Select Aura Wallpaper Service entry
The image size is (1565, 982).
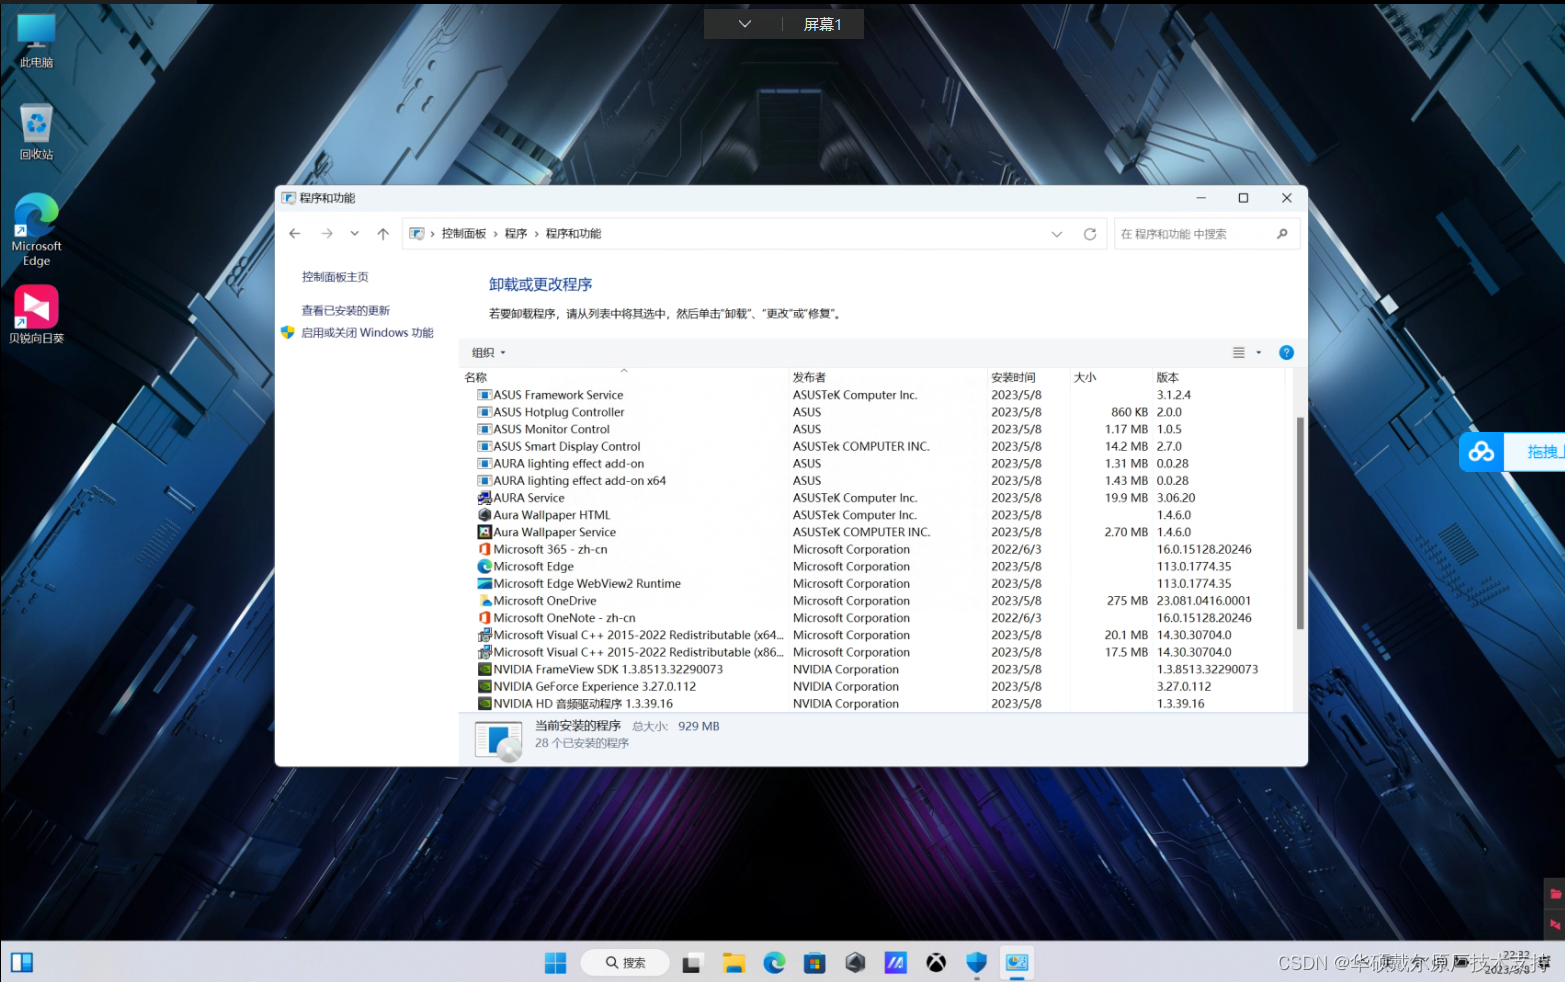(554, 532)
